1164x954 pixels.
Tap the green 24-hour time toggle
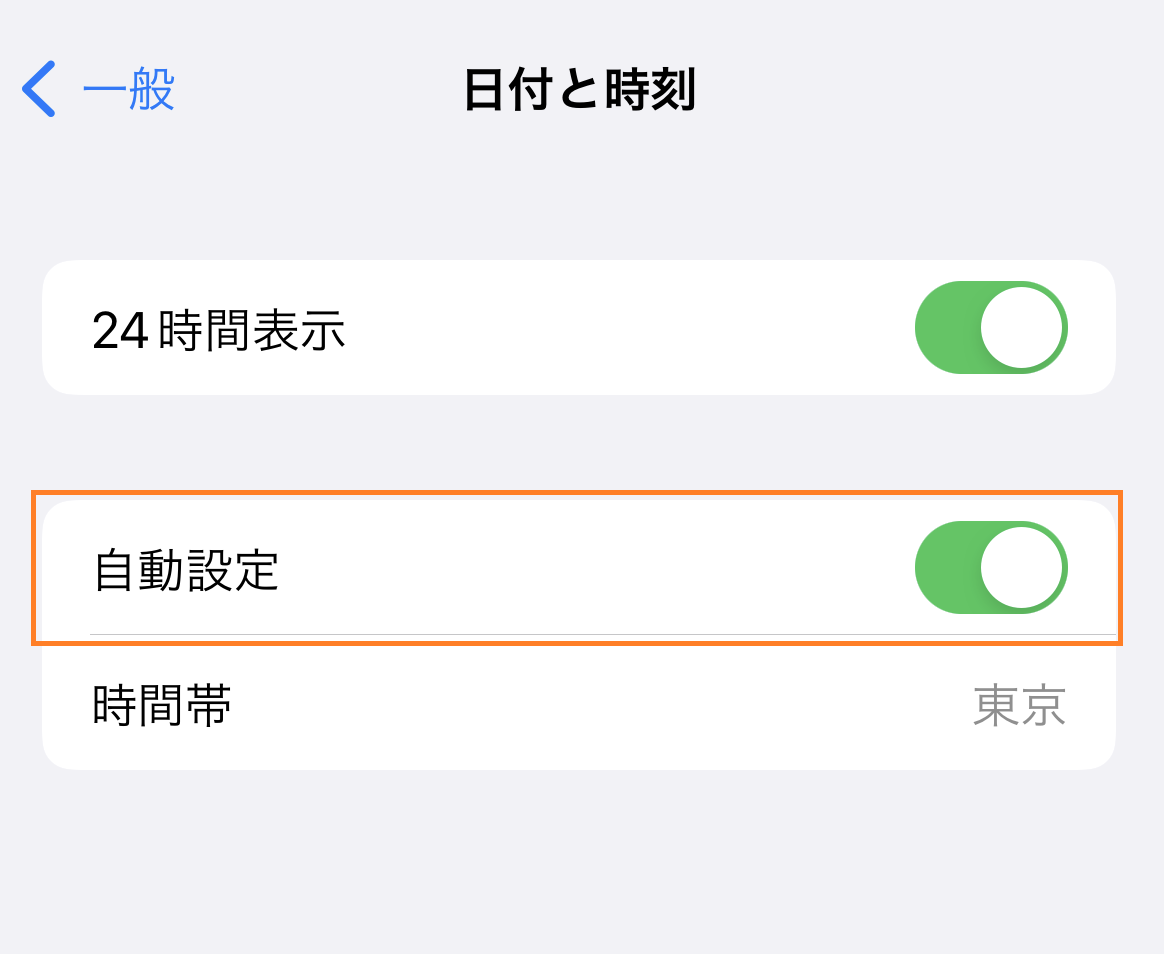click(991, 327)
